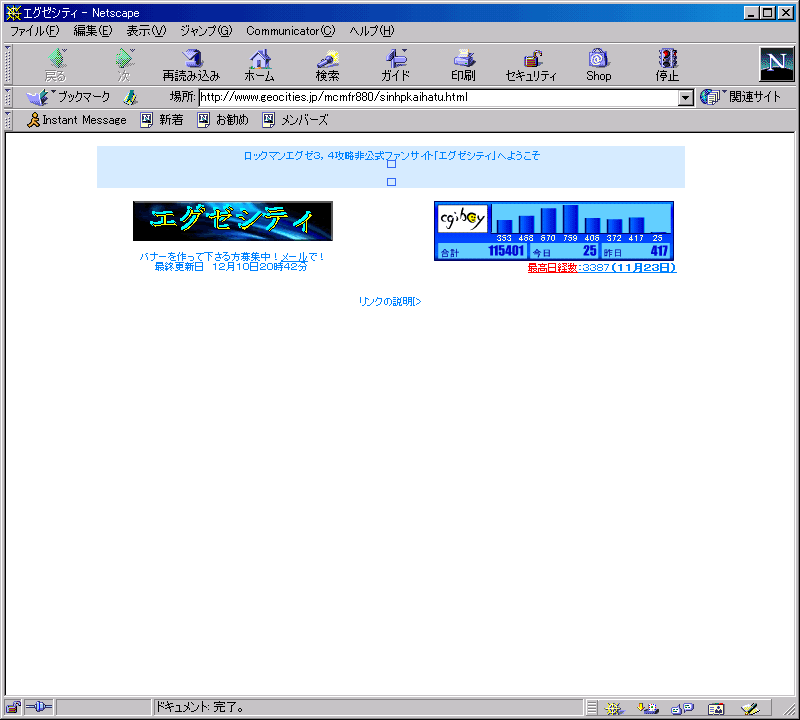Stop loading with 停止 button
This screenshot has width=800, height=720.
pos(667,65)
